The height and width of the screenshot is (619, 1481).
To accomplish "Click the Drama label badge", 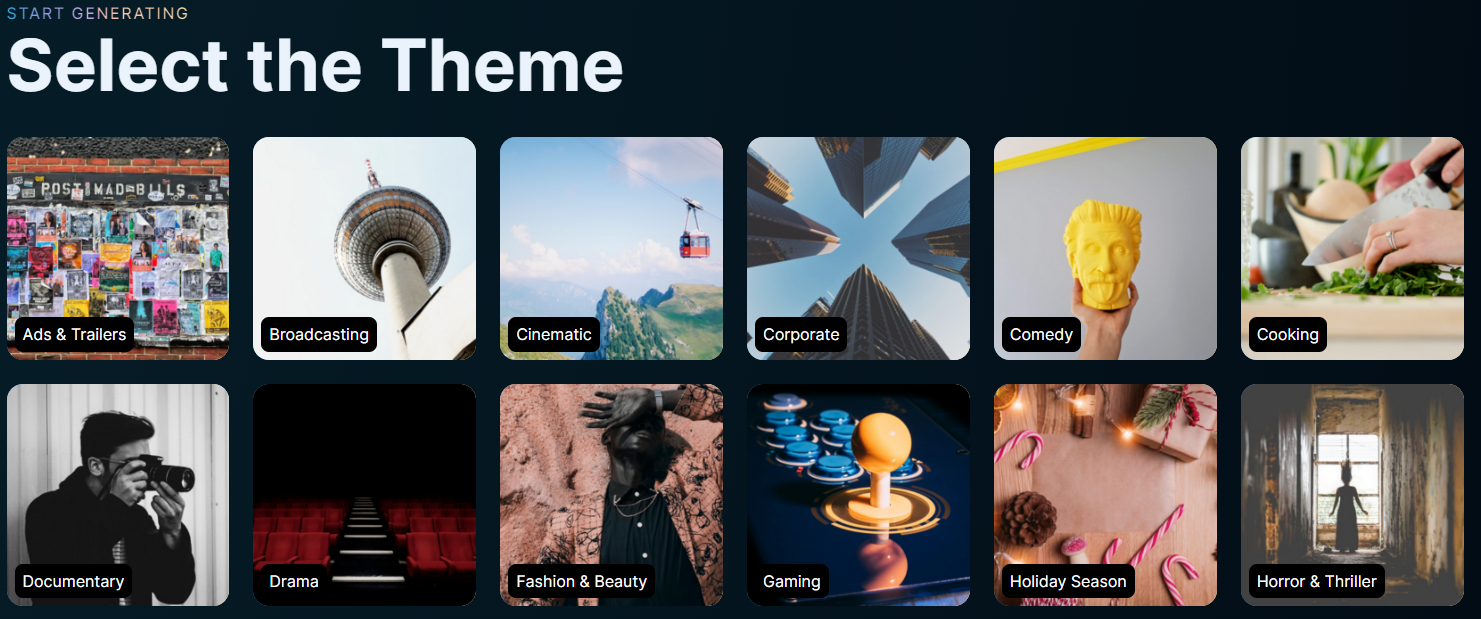I will (x=294, y=581).
